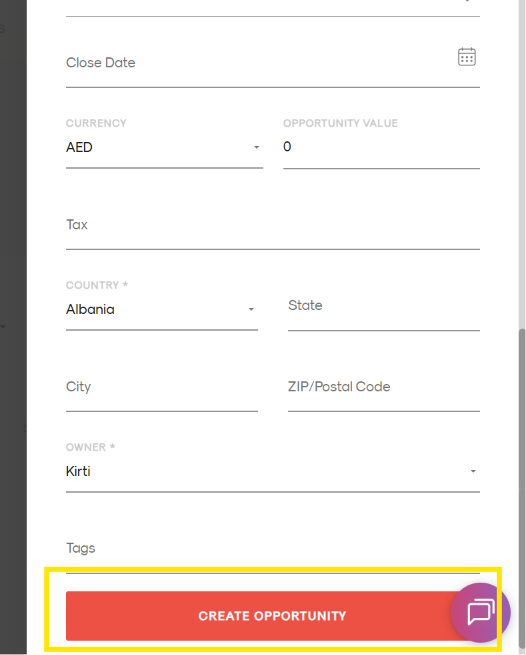526x655 pixels.
Task: Expand the Currency dropdown arrow next to AED
Action: 257,147
